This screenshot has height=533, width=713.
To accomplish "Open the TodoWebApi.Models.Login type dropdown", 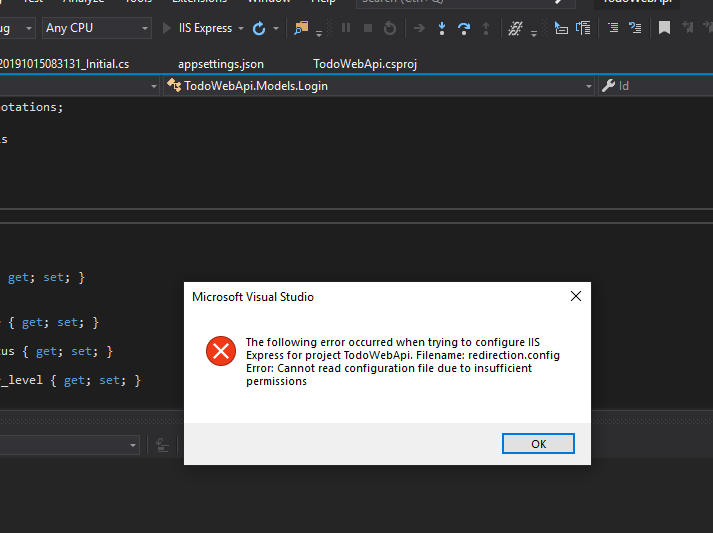I will [x=379, y=85].
